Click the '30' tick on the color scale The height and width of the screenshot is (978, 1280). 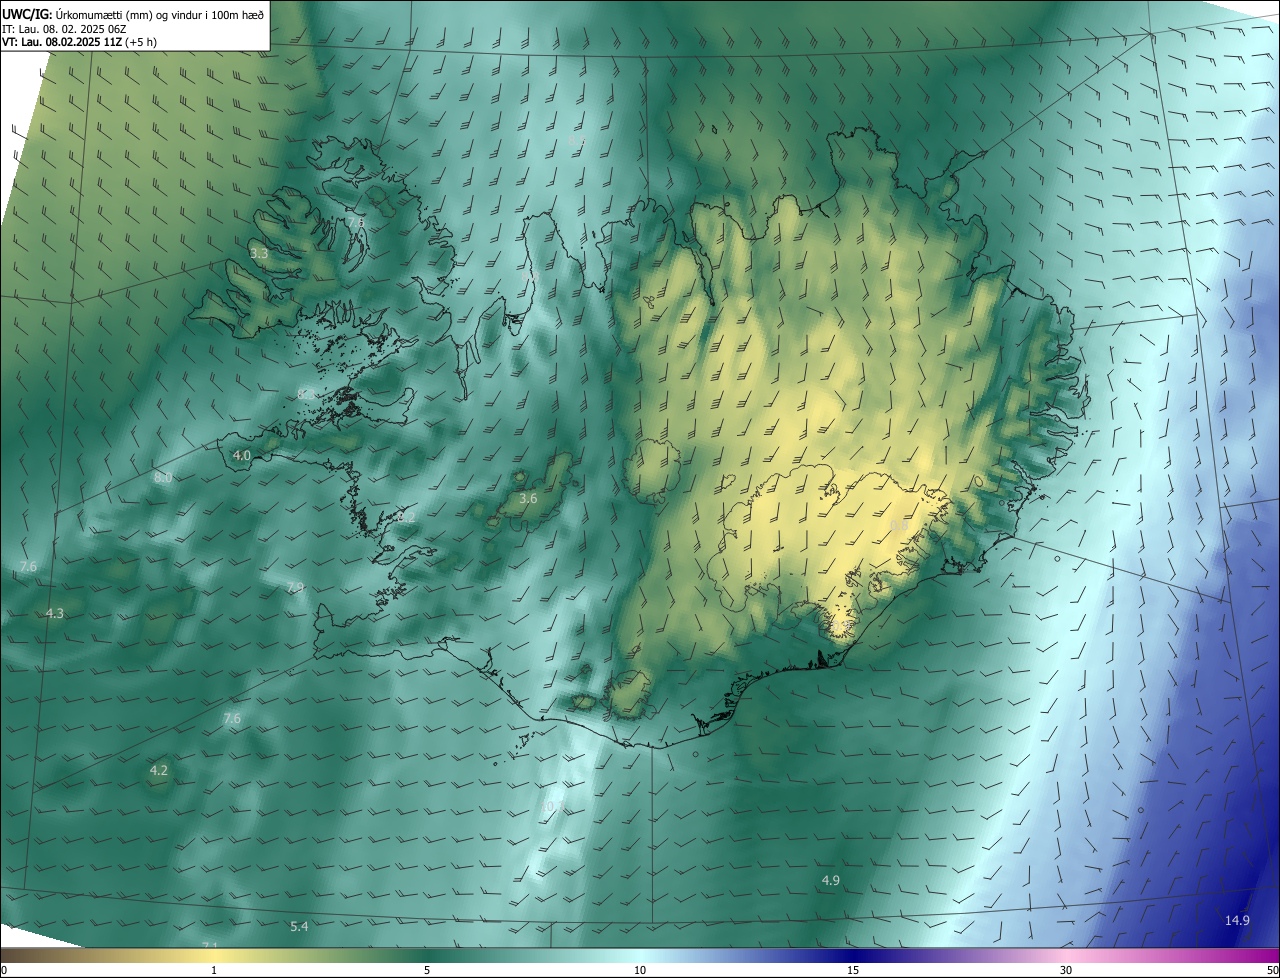click(1066, 971)
